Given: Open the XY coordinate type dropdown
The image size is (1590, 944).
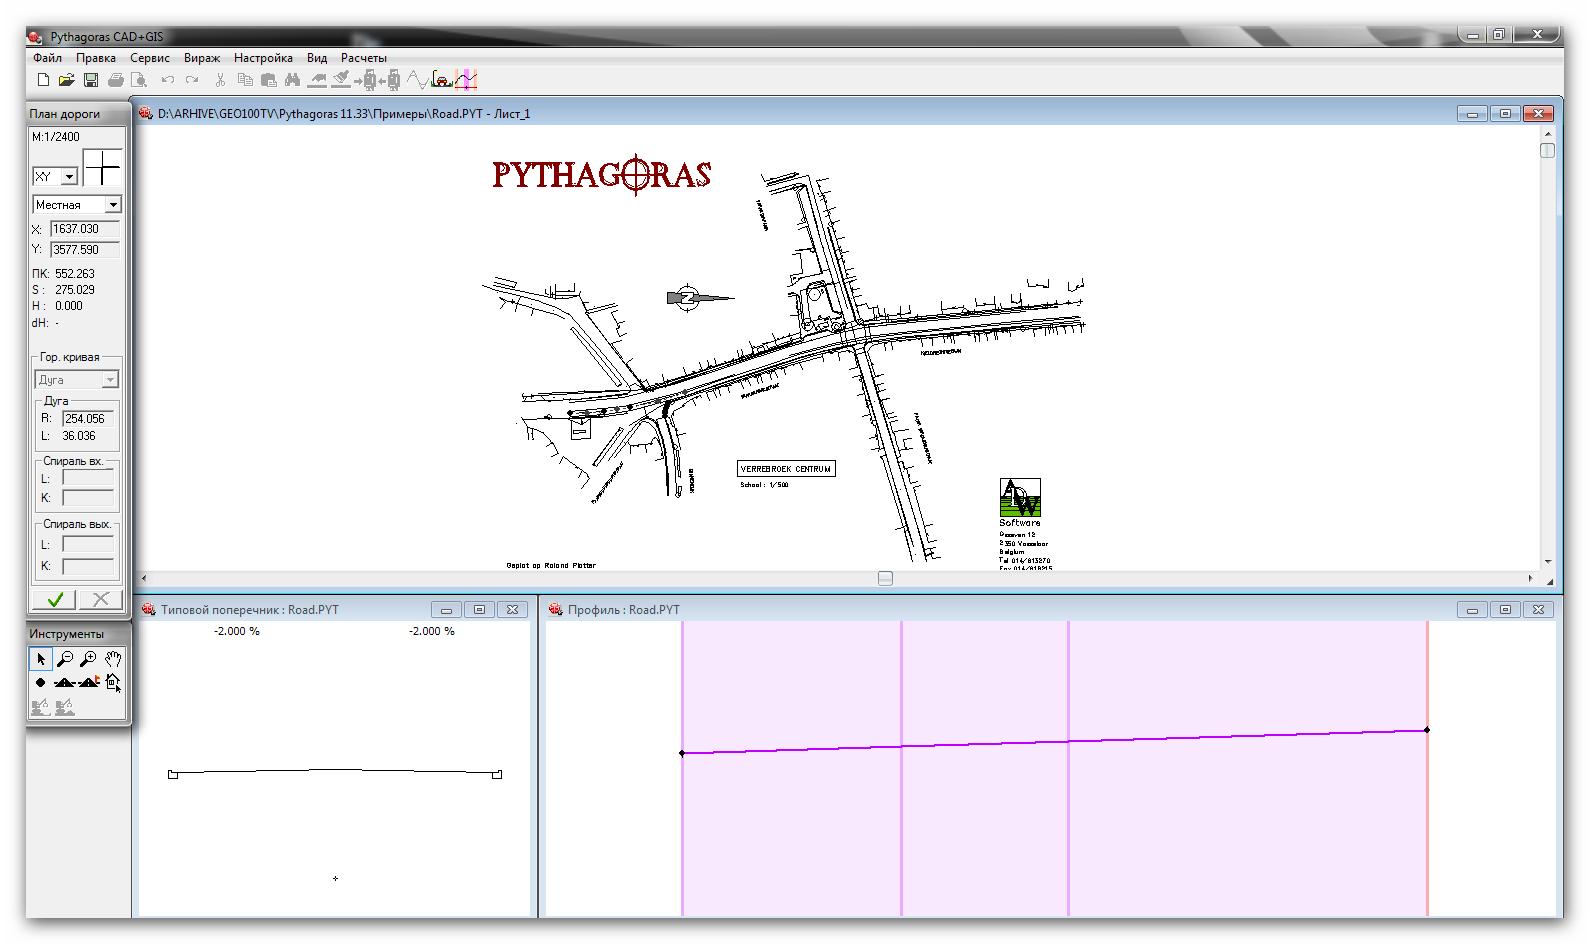Looking at the screenshot, I should (x=69, y=177).
